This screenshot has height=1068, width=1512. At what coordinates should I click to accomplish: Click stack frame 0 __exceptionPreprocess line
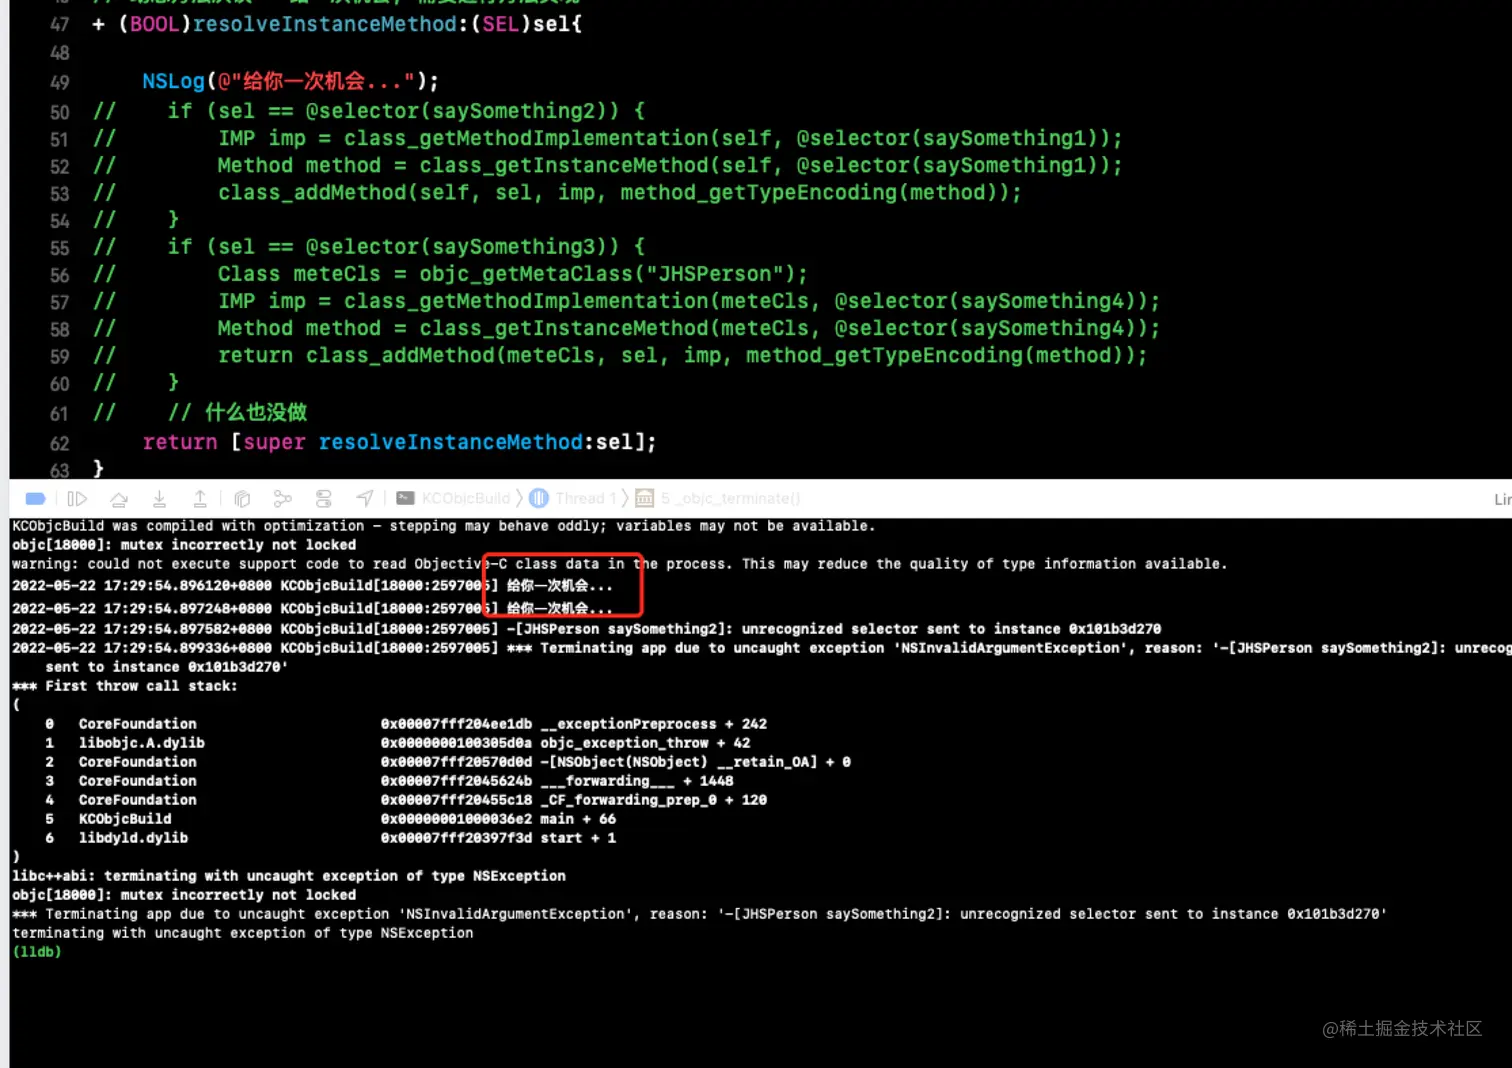[x=406, y=724]
